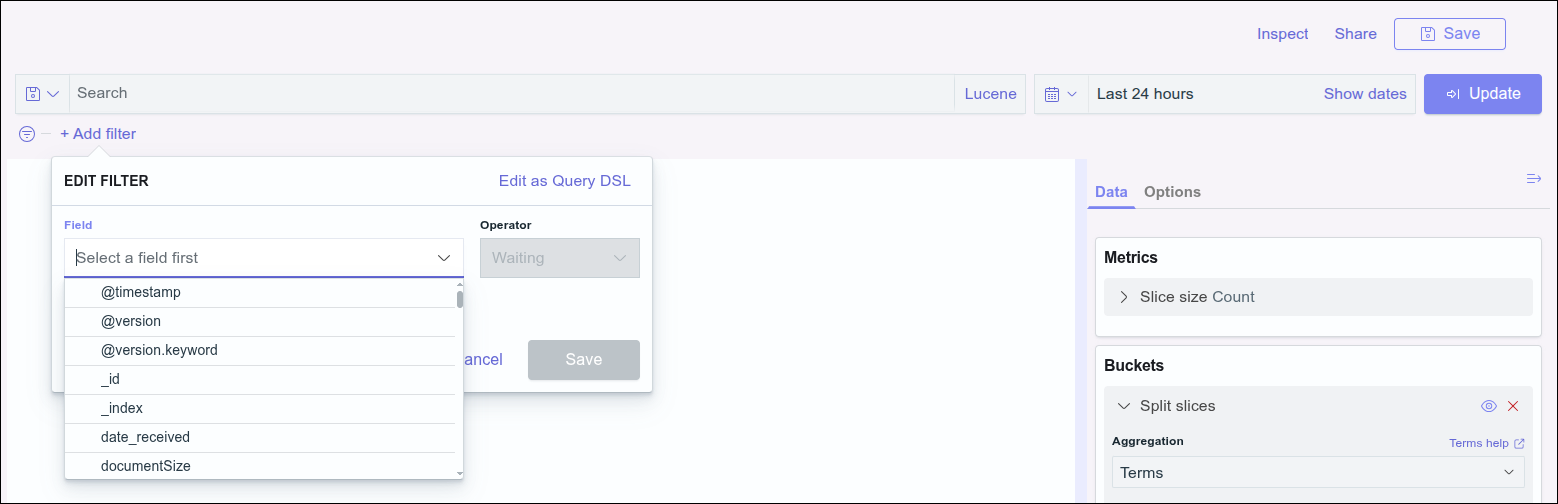Click the field list scrollbar thumb
The image size is (1558, 504).
pyautogui.click(x=460, y=299)
